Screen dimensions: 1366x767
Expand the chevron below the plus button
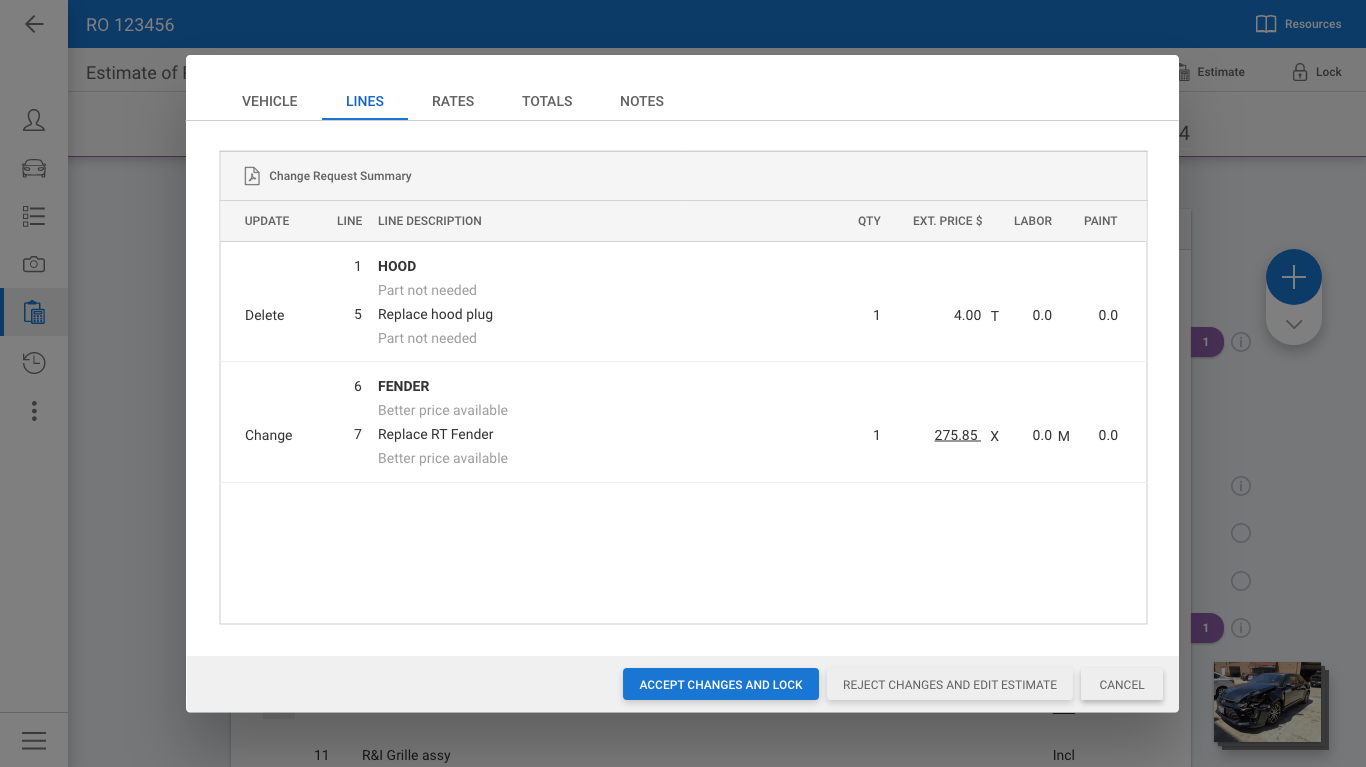tap(1293, 325)
